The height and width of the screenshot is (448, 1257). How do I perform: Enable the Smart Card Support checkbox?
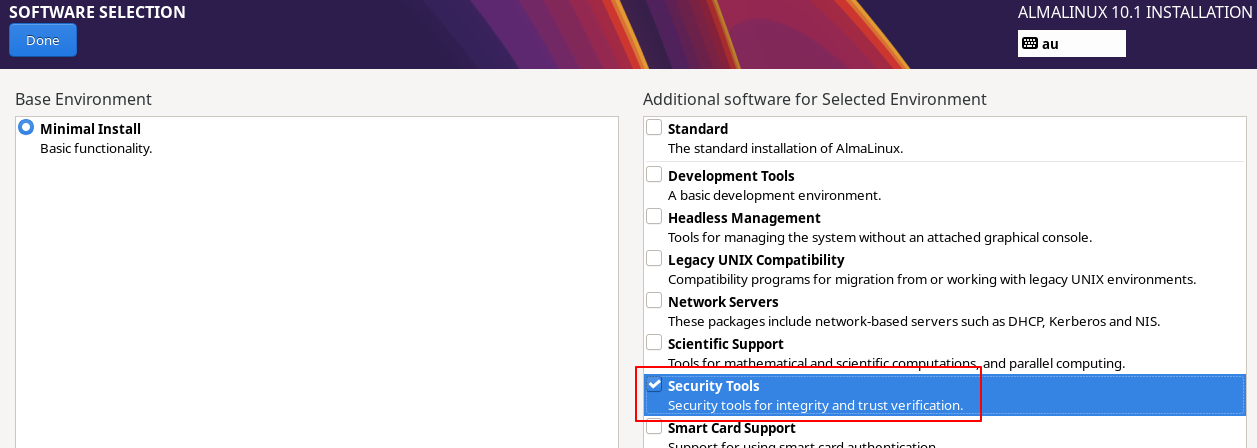(x=654, y=427)
